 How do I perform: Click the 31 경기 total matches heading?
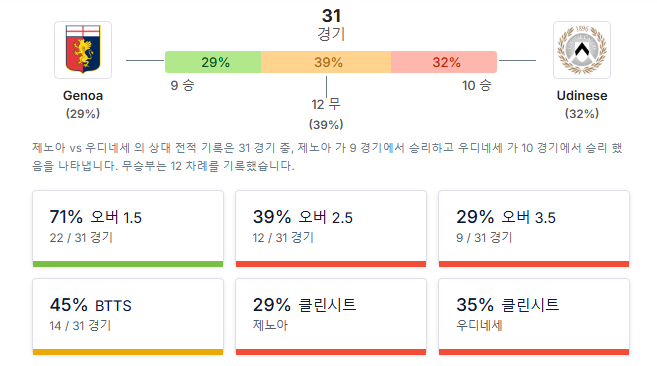pyautogui.click(x=331, y=25)
